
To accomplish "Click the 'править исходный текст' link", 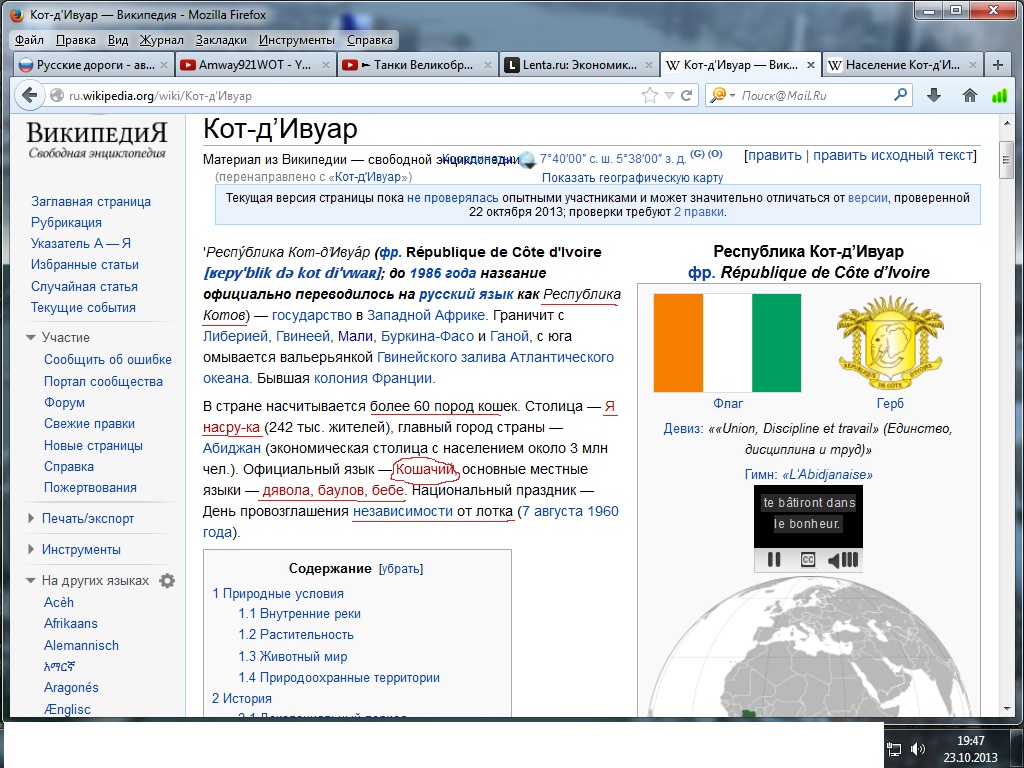I will click(892, 155).
